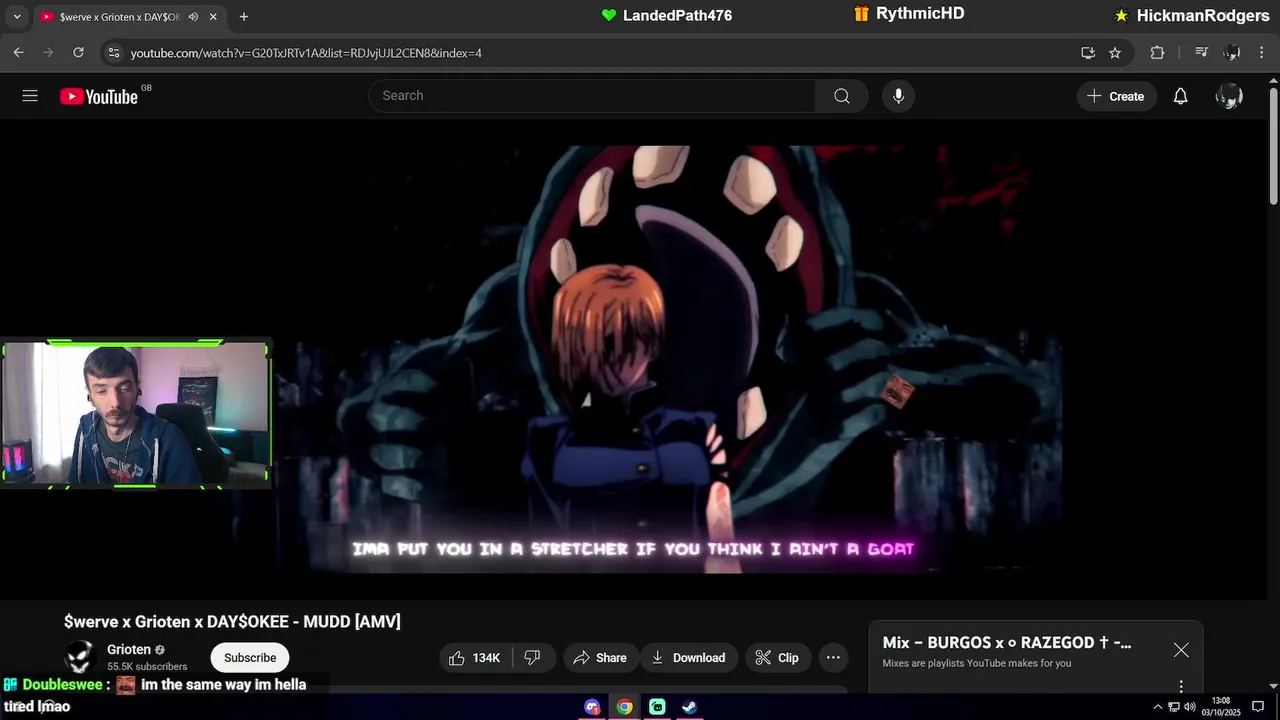1280x720 pixels.
Task: Open the notifications bell
Action: (1180, 96)
